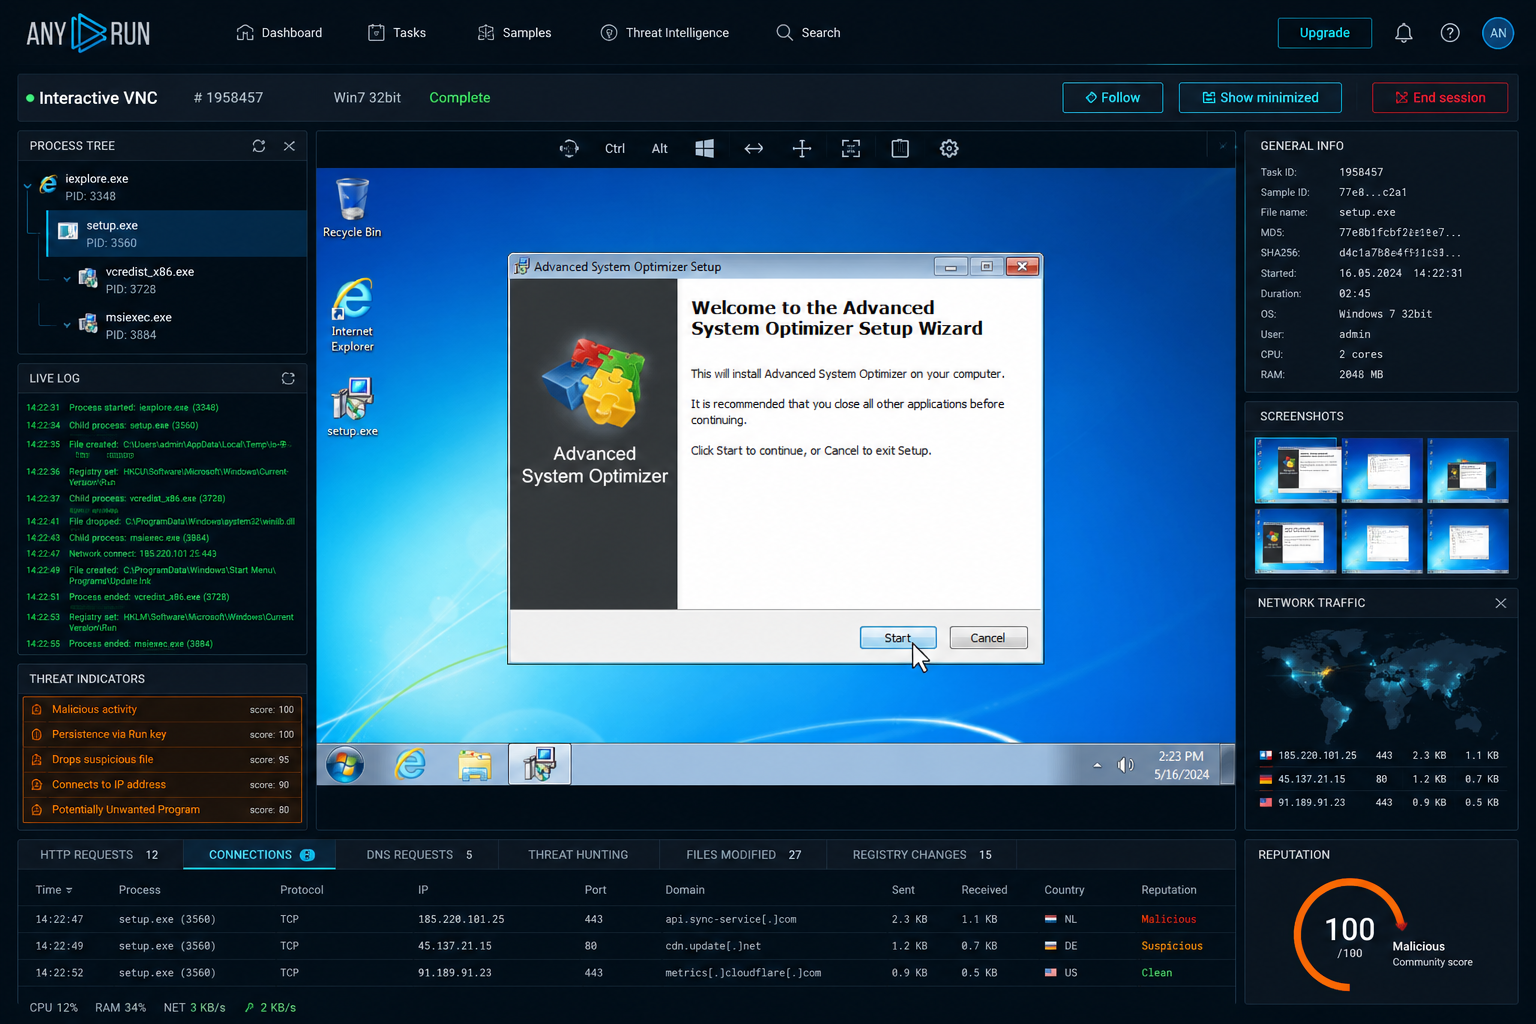Click Internet Explorer in the taskbar

click(x=410, y=765)
